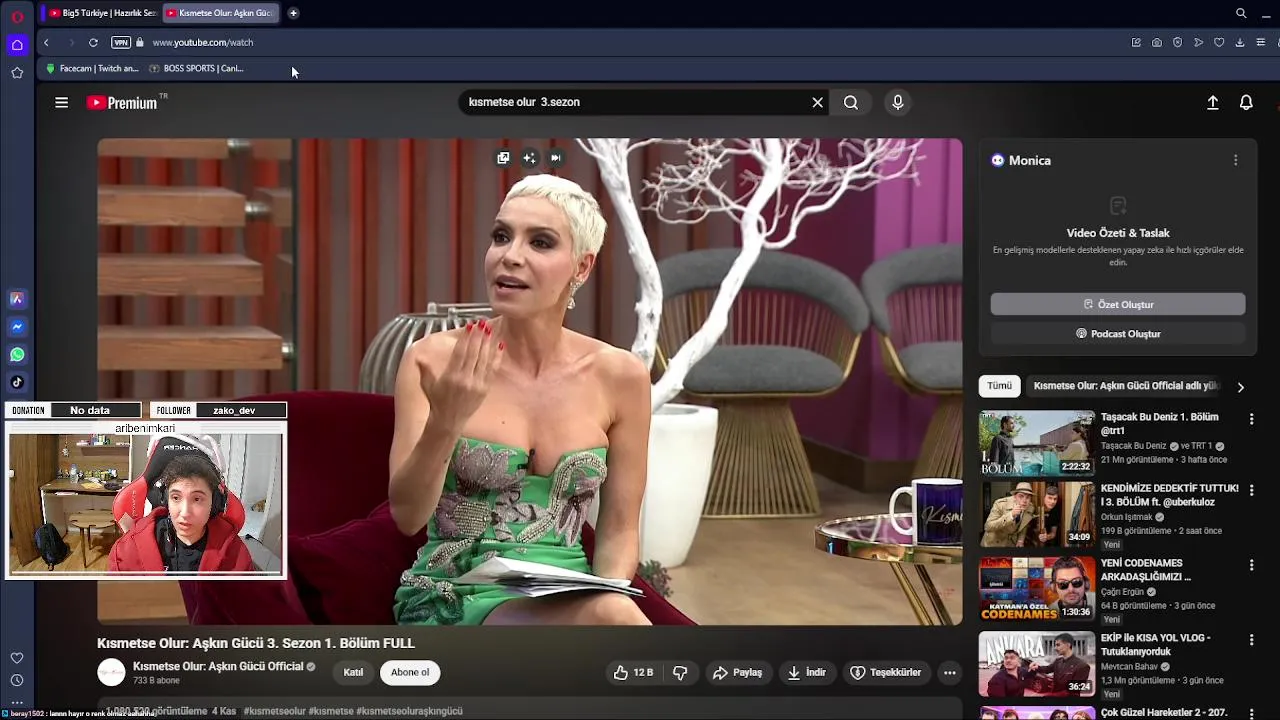Click the İndir download button
1280x720 pixels.
click(x=807, y=673)
